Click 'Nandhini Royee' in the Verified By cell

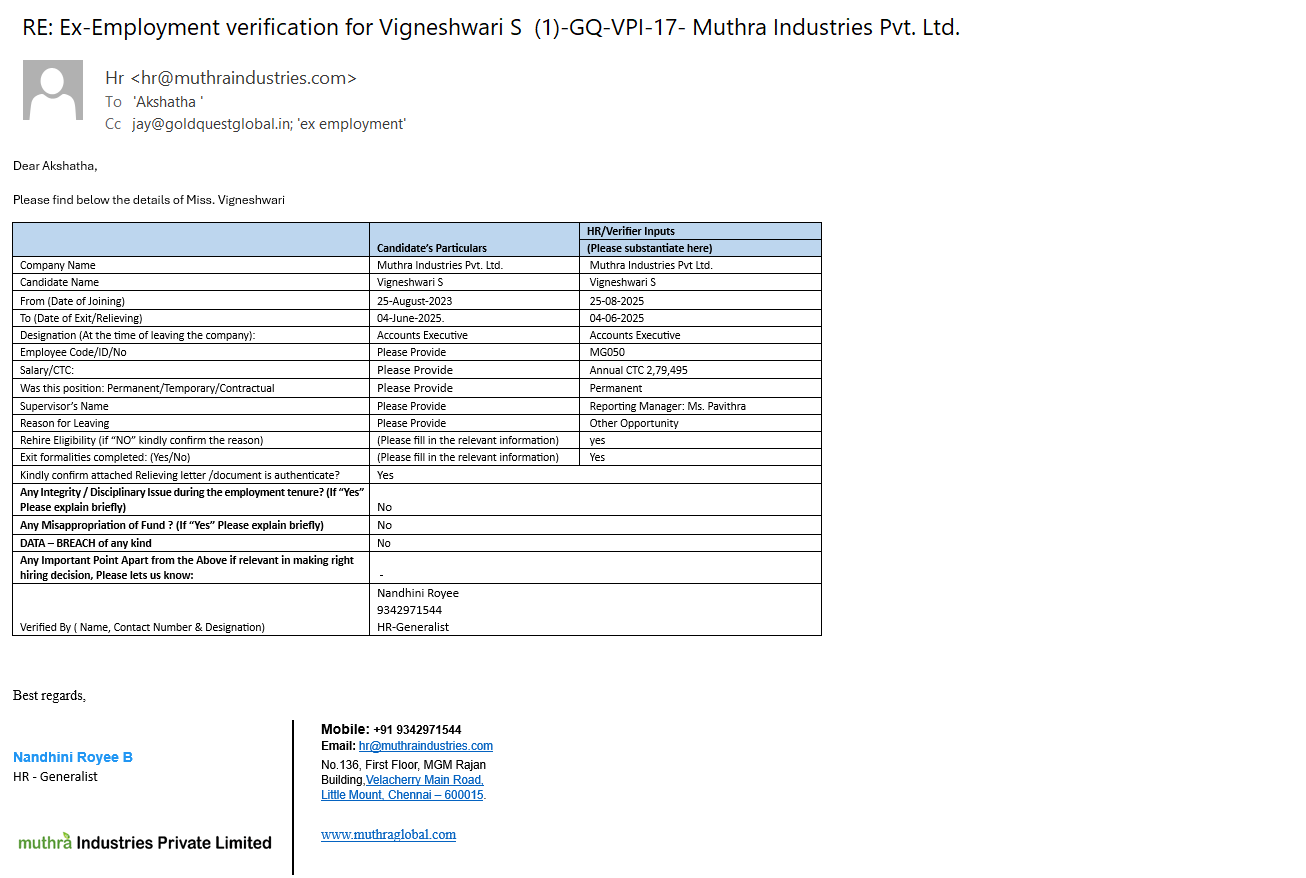(418, 593)
